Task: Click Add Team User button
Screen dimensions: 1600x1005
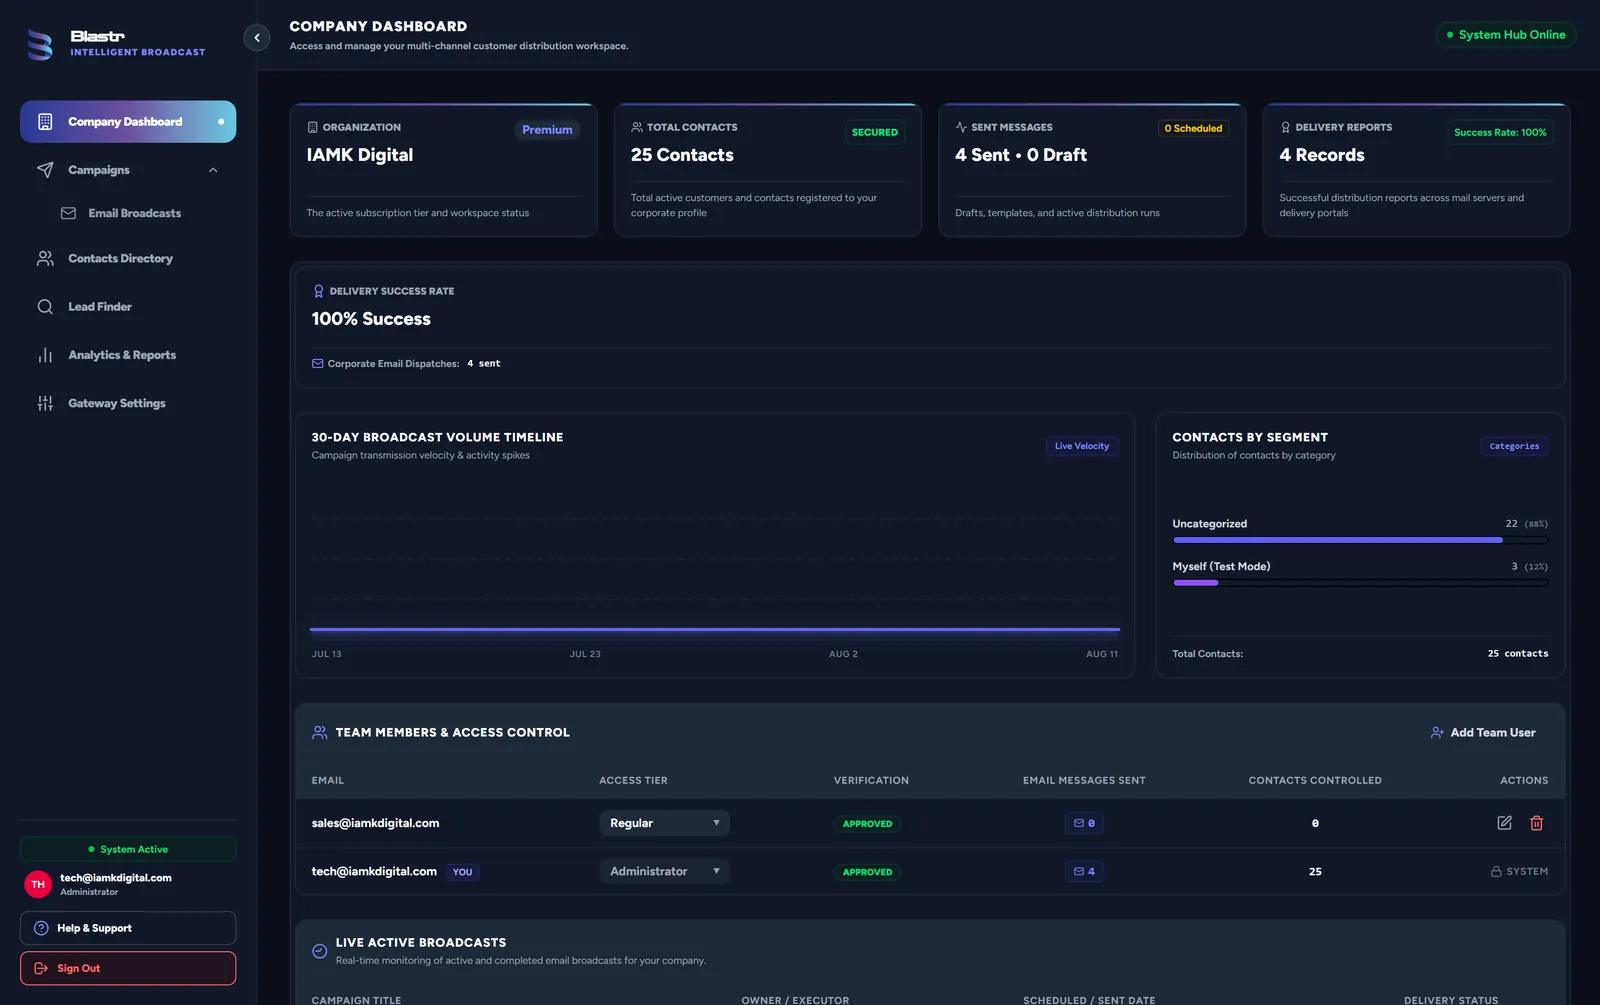Action: tap(1483, 732)
